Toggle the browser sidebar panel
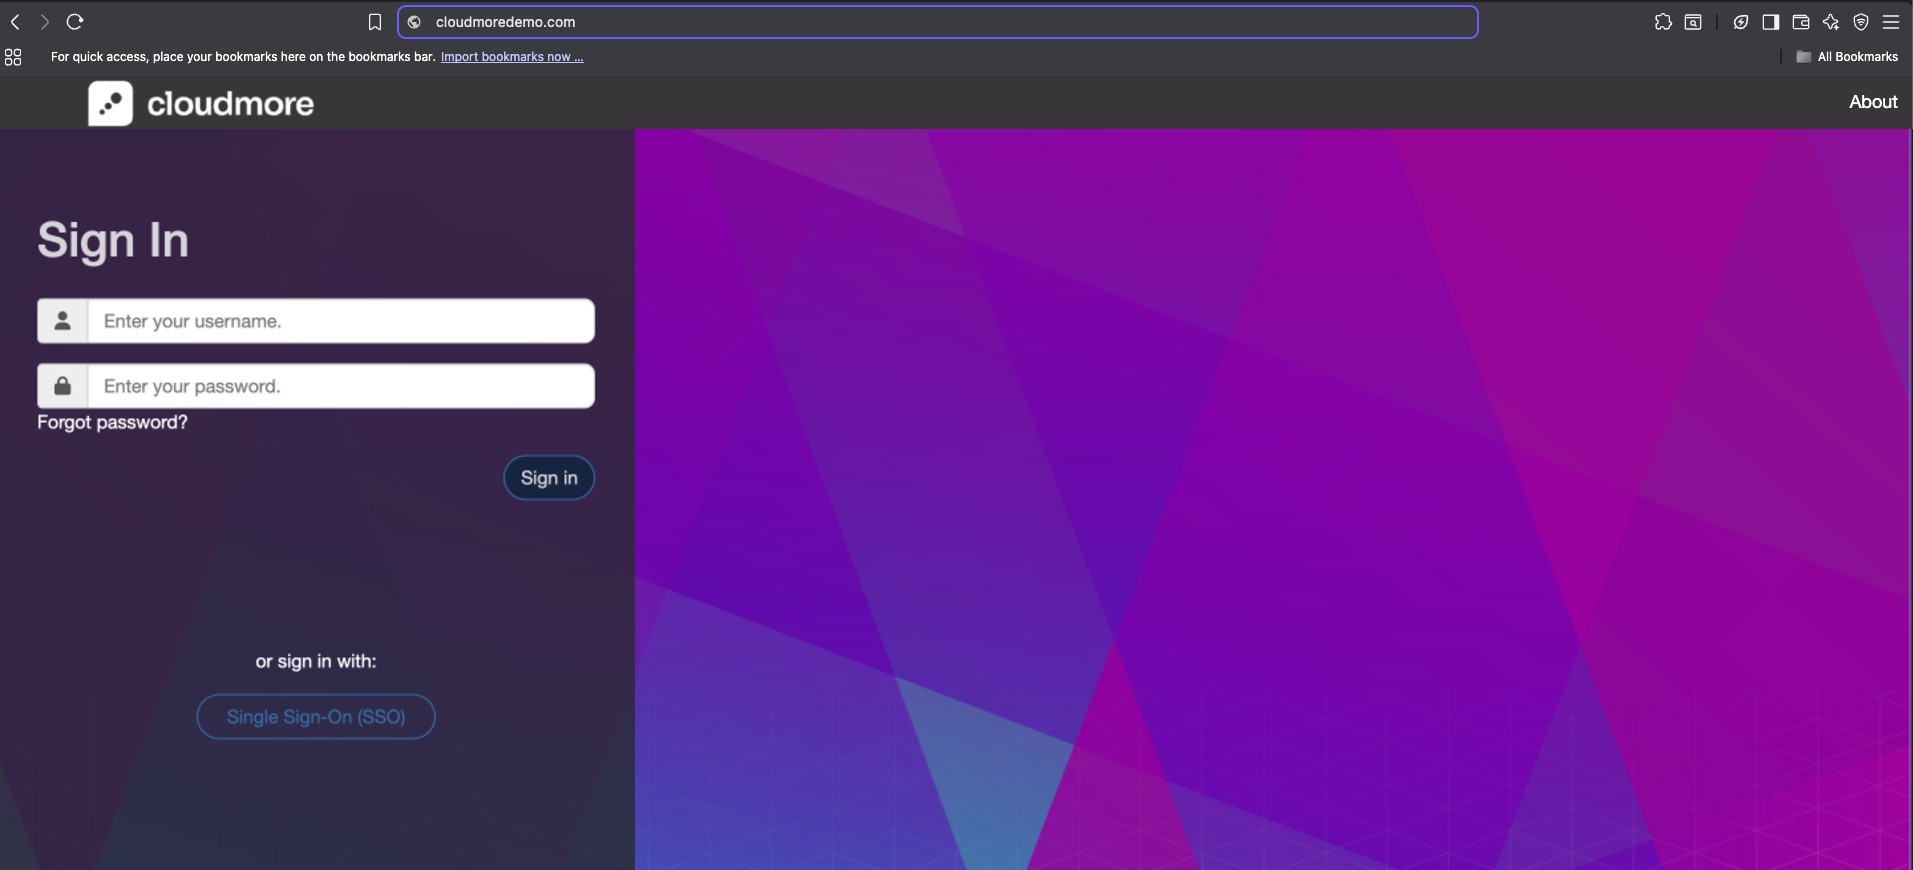 pos(1771,22)
